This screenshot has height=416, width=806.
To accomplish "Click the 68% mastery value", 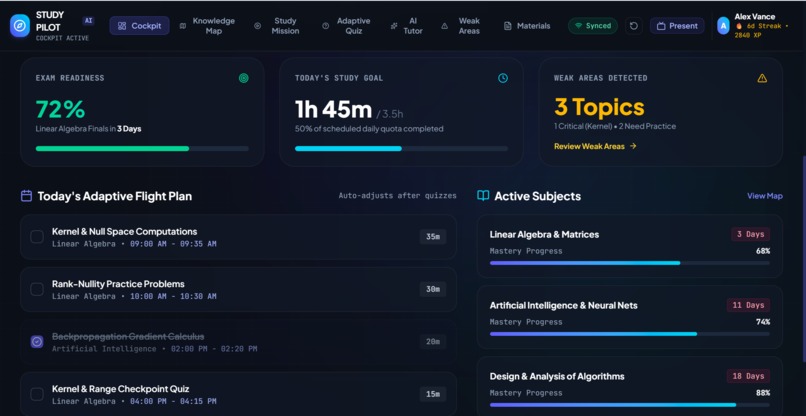I will [x=763, y=251].
